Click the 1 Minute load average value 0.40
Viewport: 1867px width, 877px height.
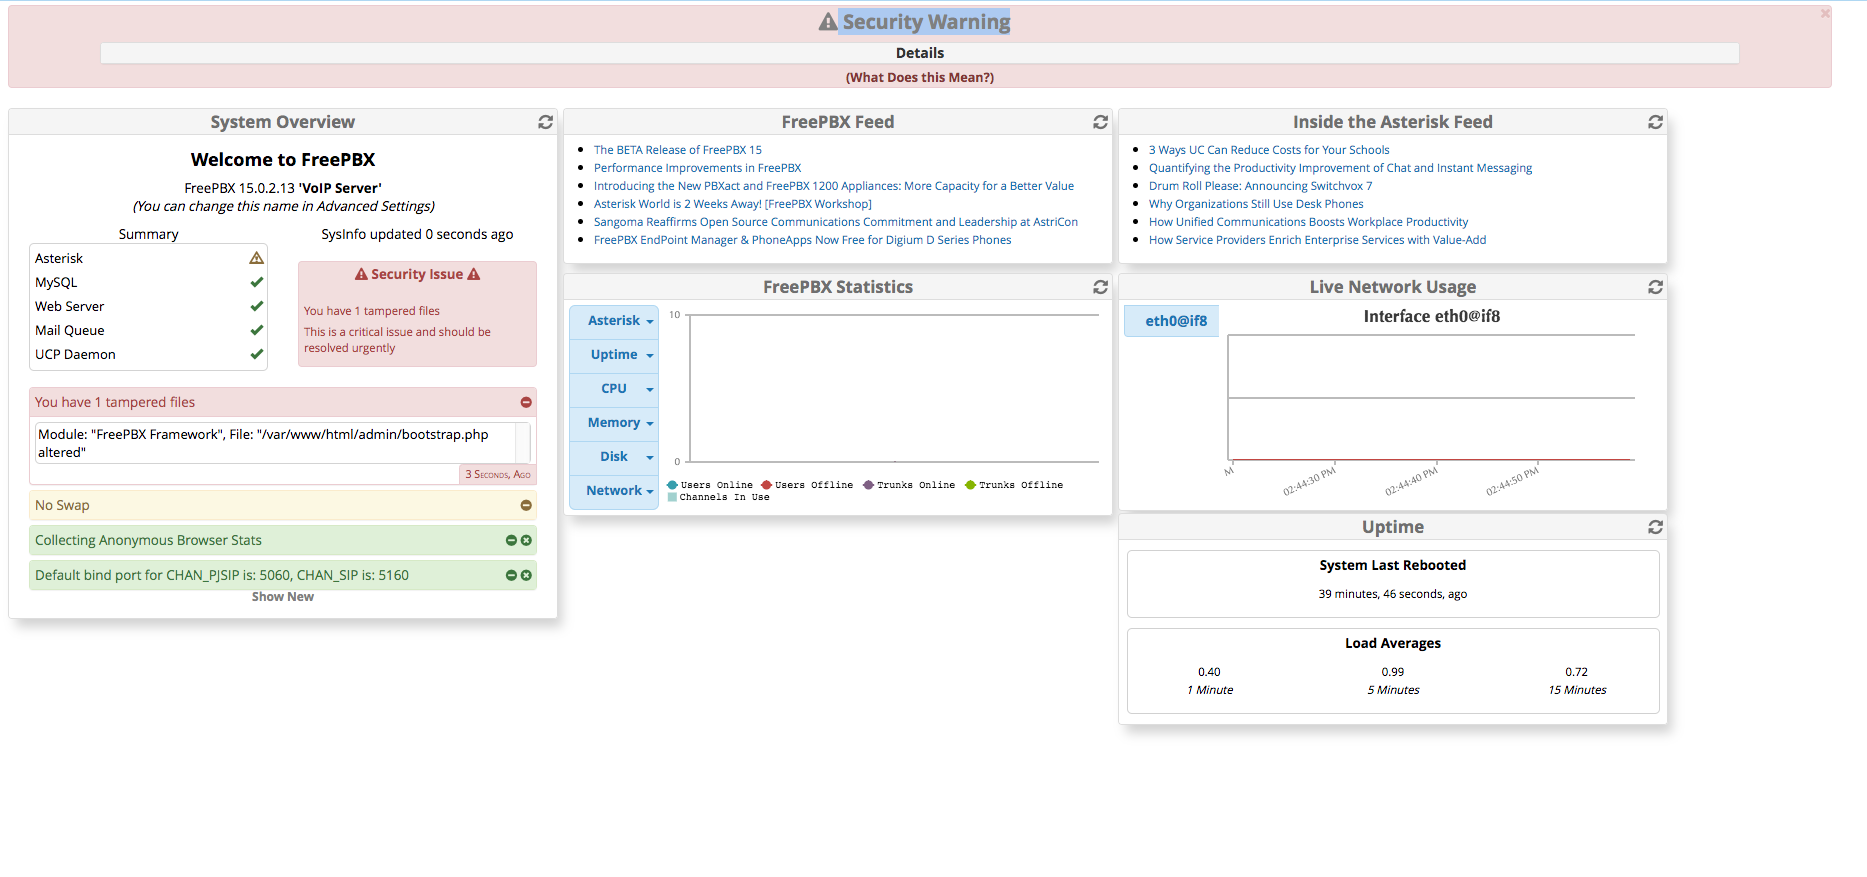click(x=1209, y=672)
